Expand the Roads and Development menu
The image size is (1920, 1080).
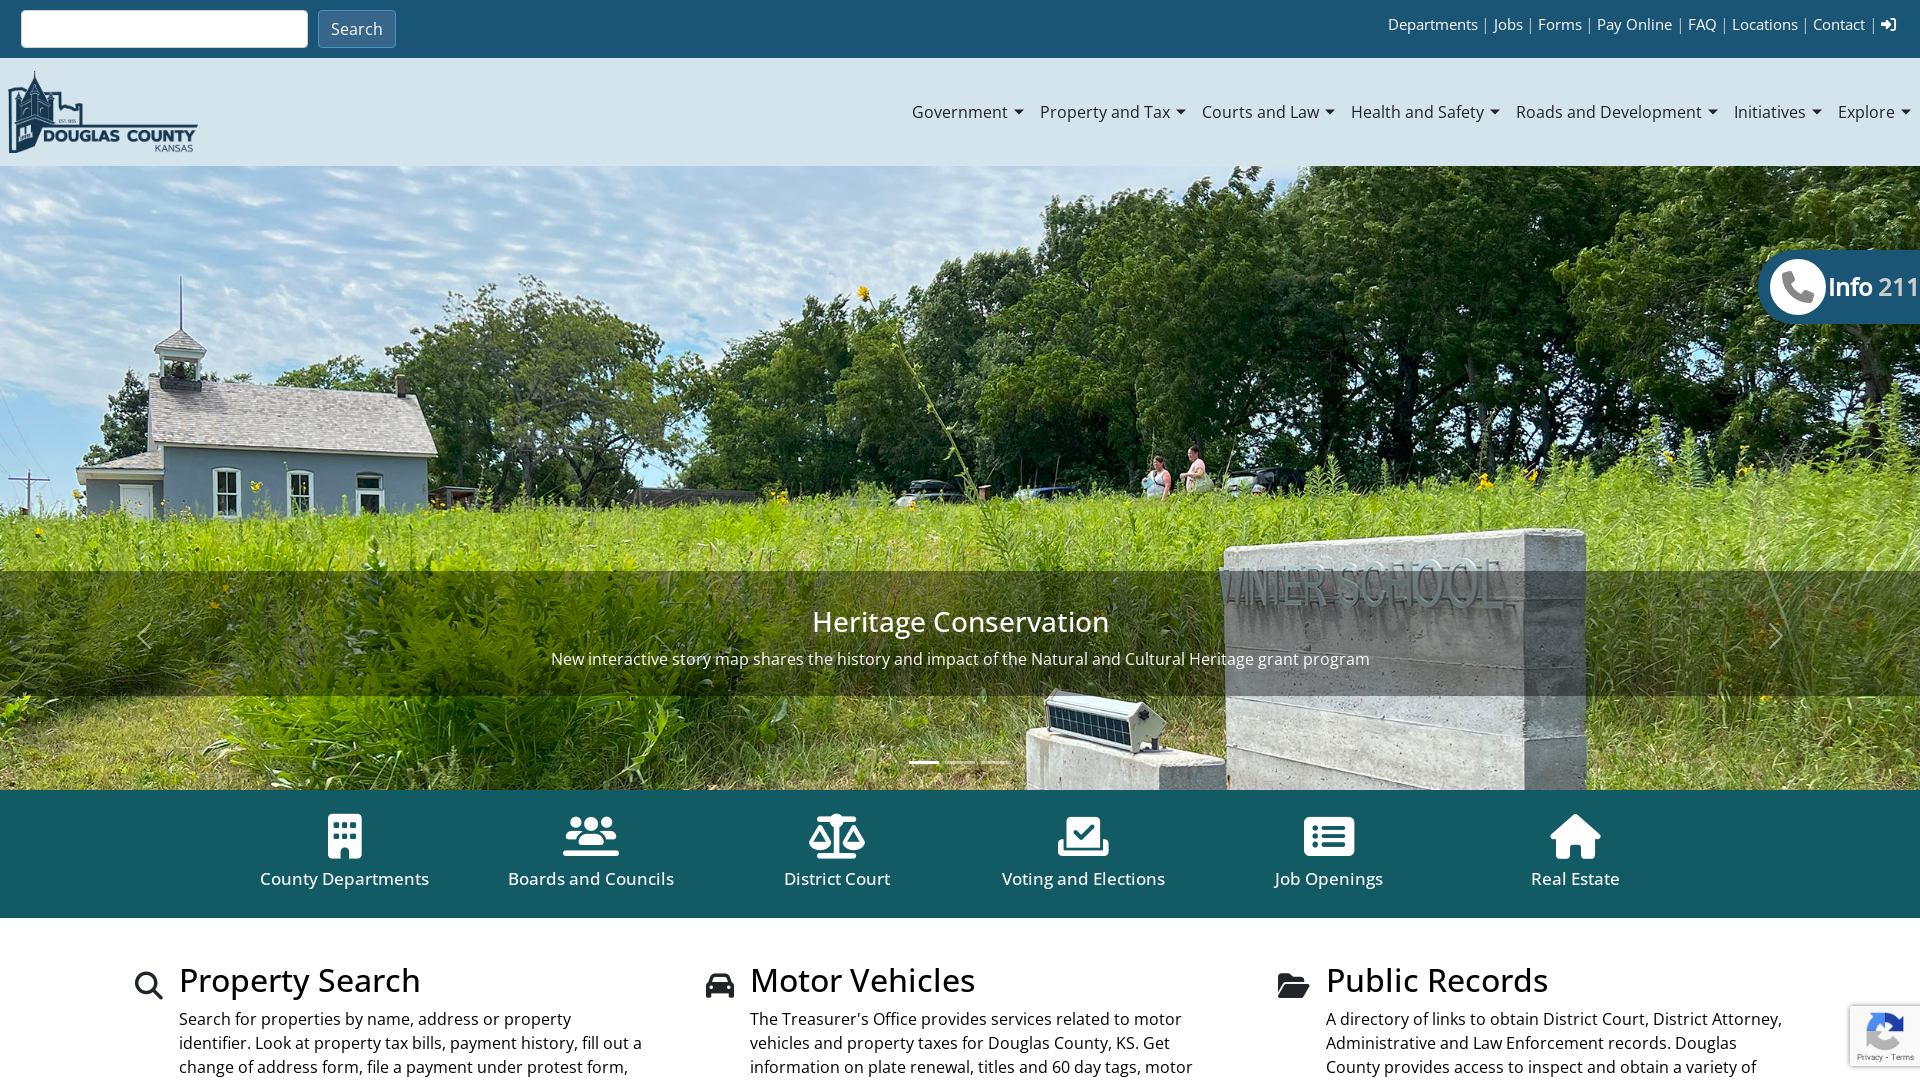point(1617,112)
